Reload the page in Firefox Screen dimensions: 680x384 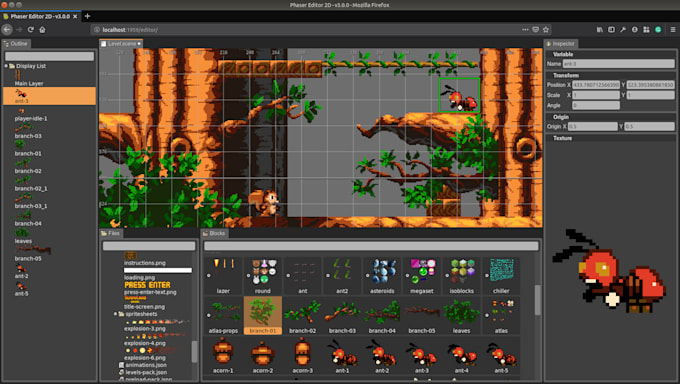click(31, 30)
